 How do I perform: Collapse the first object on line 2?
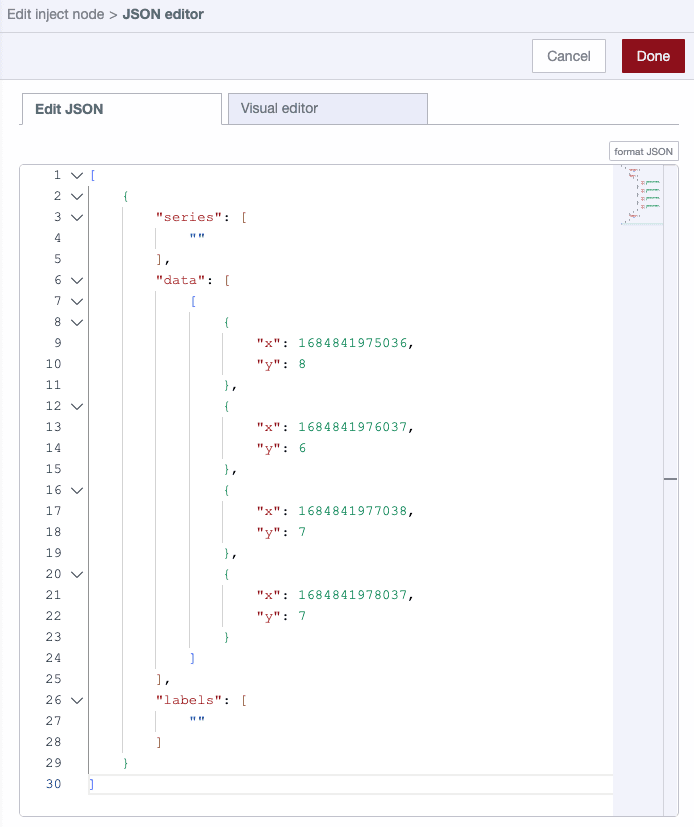pos(77,195)
